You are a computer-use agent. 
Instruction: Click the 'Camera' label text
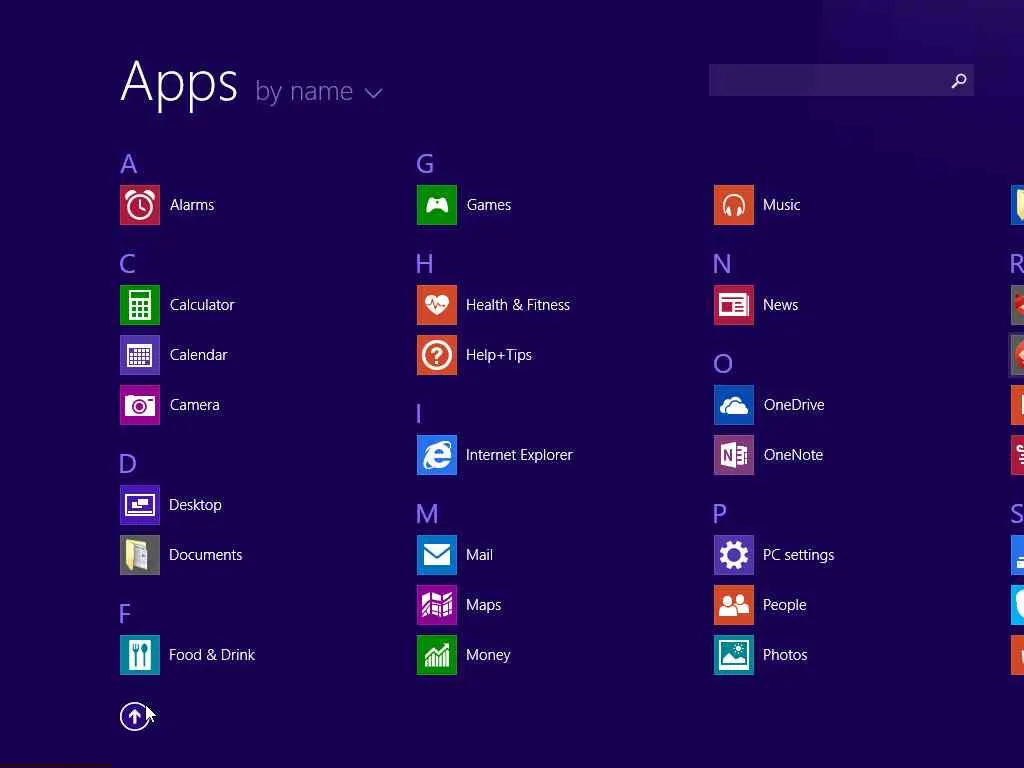tap(195, 405)
